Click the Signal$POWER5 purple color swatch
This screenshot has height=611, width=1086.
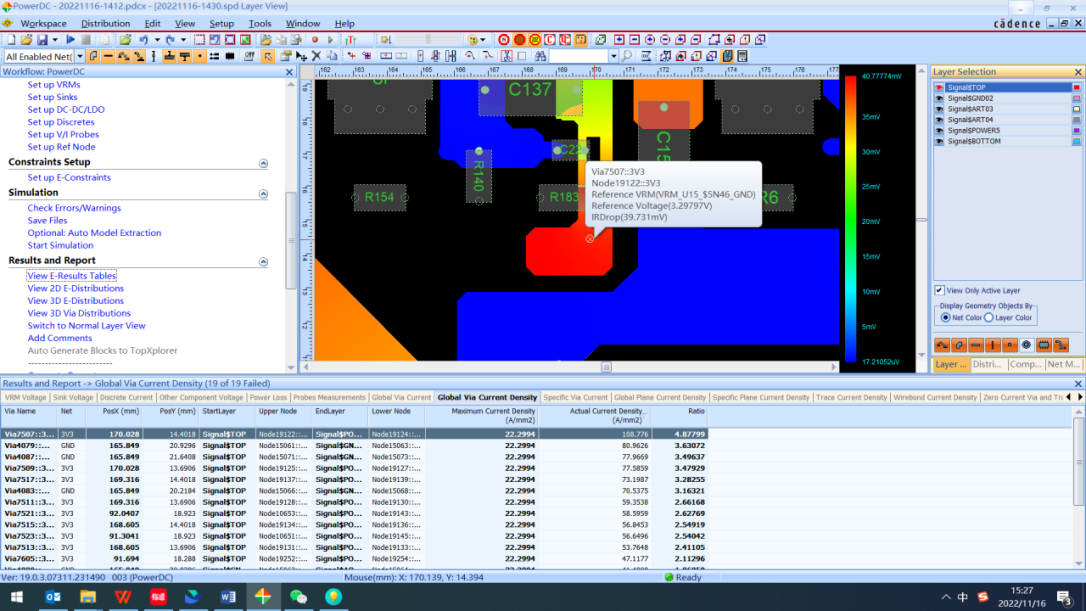tap(1076, 130)
